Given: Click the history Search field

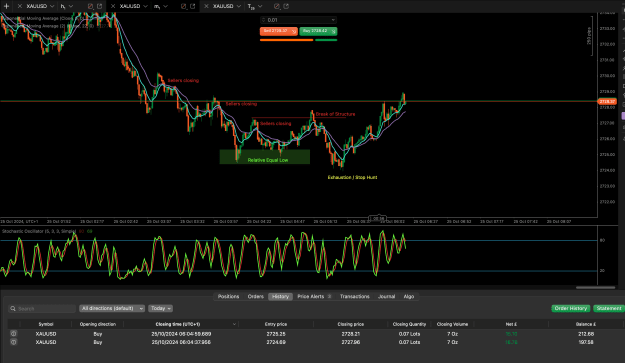Looking at the screenshot, I should pos(42,308).
